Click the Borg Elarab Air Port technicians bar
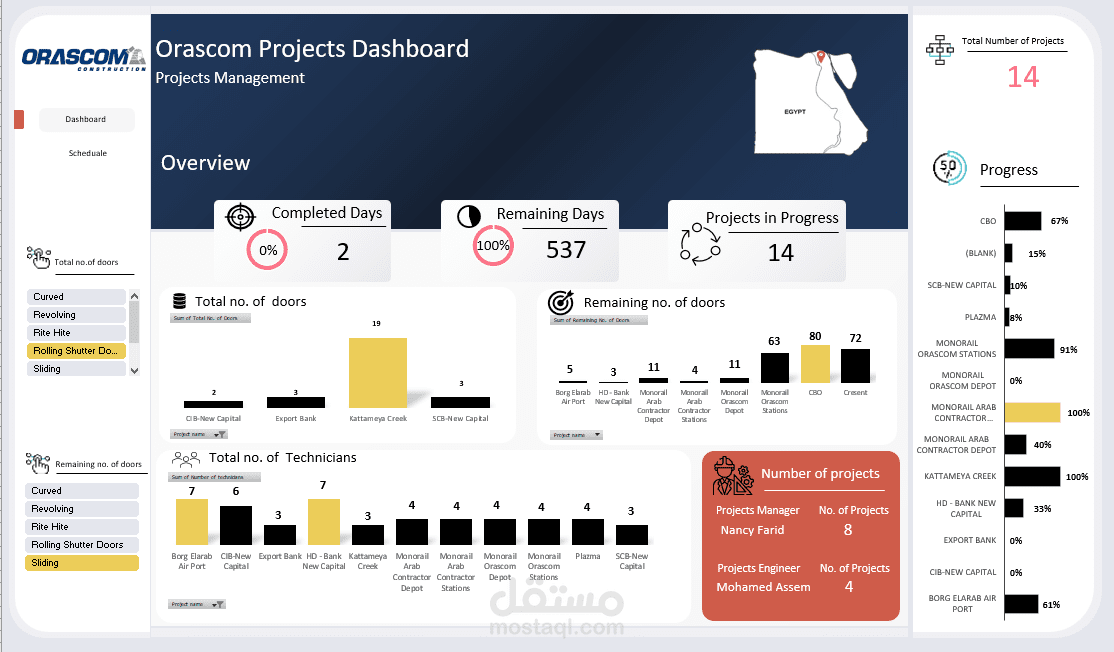 tap(192, 522)
